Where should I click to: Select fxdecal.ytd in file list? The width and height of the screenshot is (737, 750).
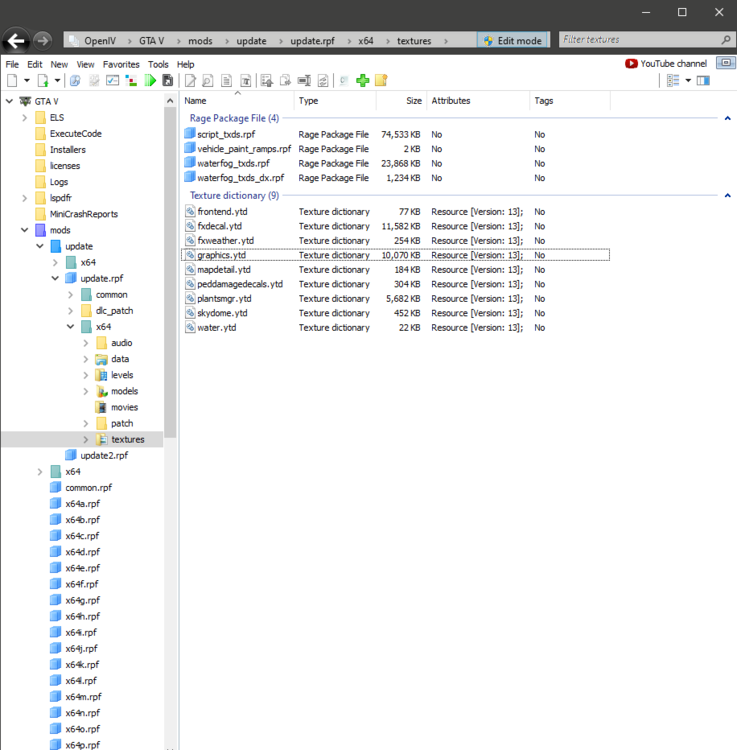(x=220, y=226)
